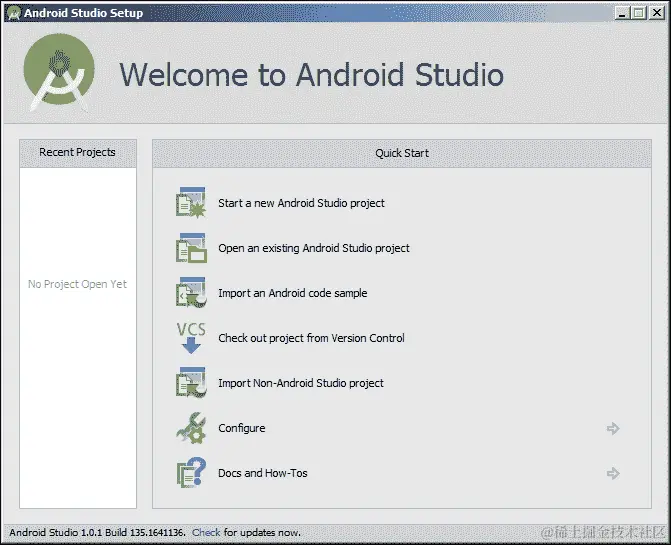The height and width of the screenshot is (545, 671).
Task: Expand Docs and How-Tos submenu arrow
Action: [x=613, y=473]
